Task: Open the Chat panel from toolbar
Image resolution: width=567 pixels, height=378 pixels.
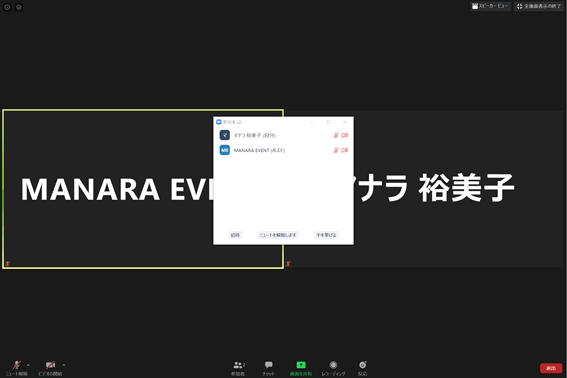Action: (268, 368)
